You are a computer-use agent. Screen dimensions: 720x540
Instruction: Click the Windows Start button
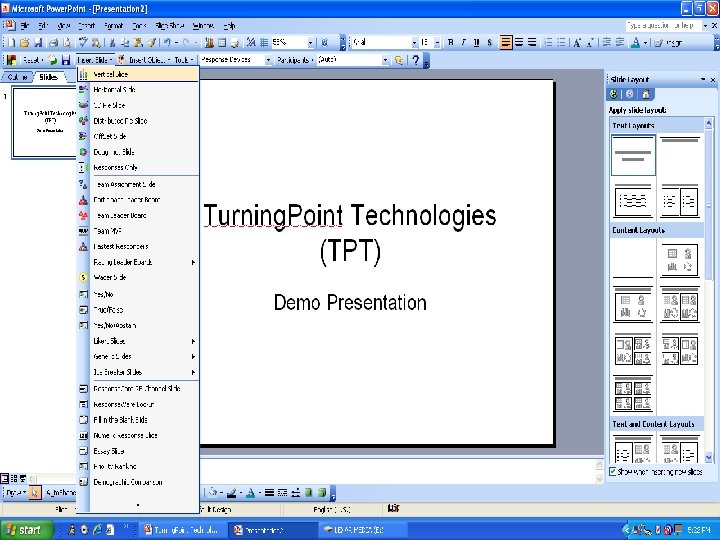tap(27, 529)
